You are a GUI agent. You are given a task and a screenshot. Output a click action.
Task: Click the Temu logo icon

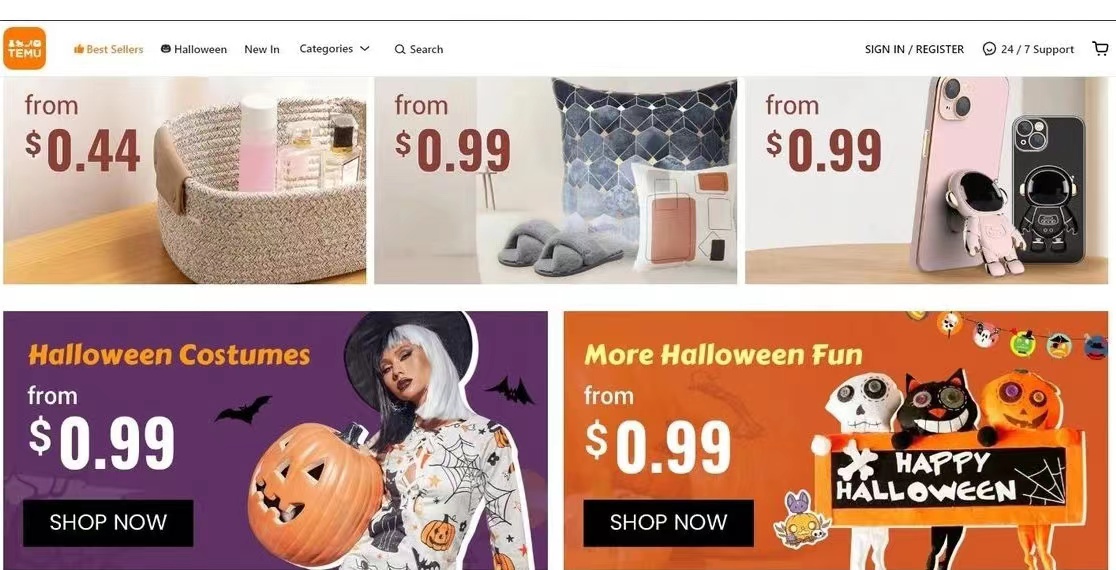pyautogui.click(x=24, y=48)
